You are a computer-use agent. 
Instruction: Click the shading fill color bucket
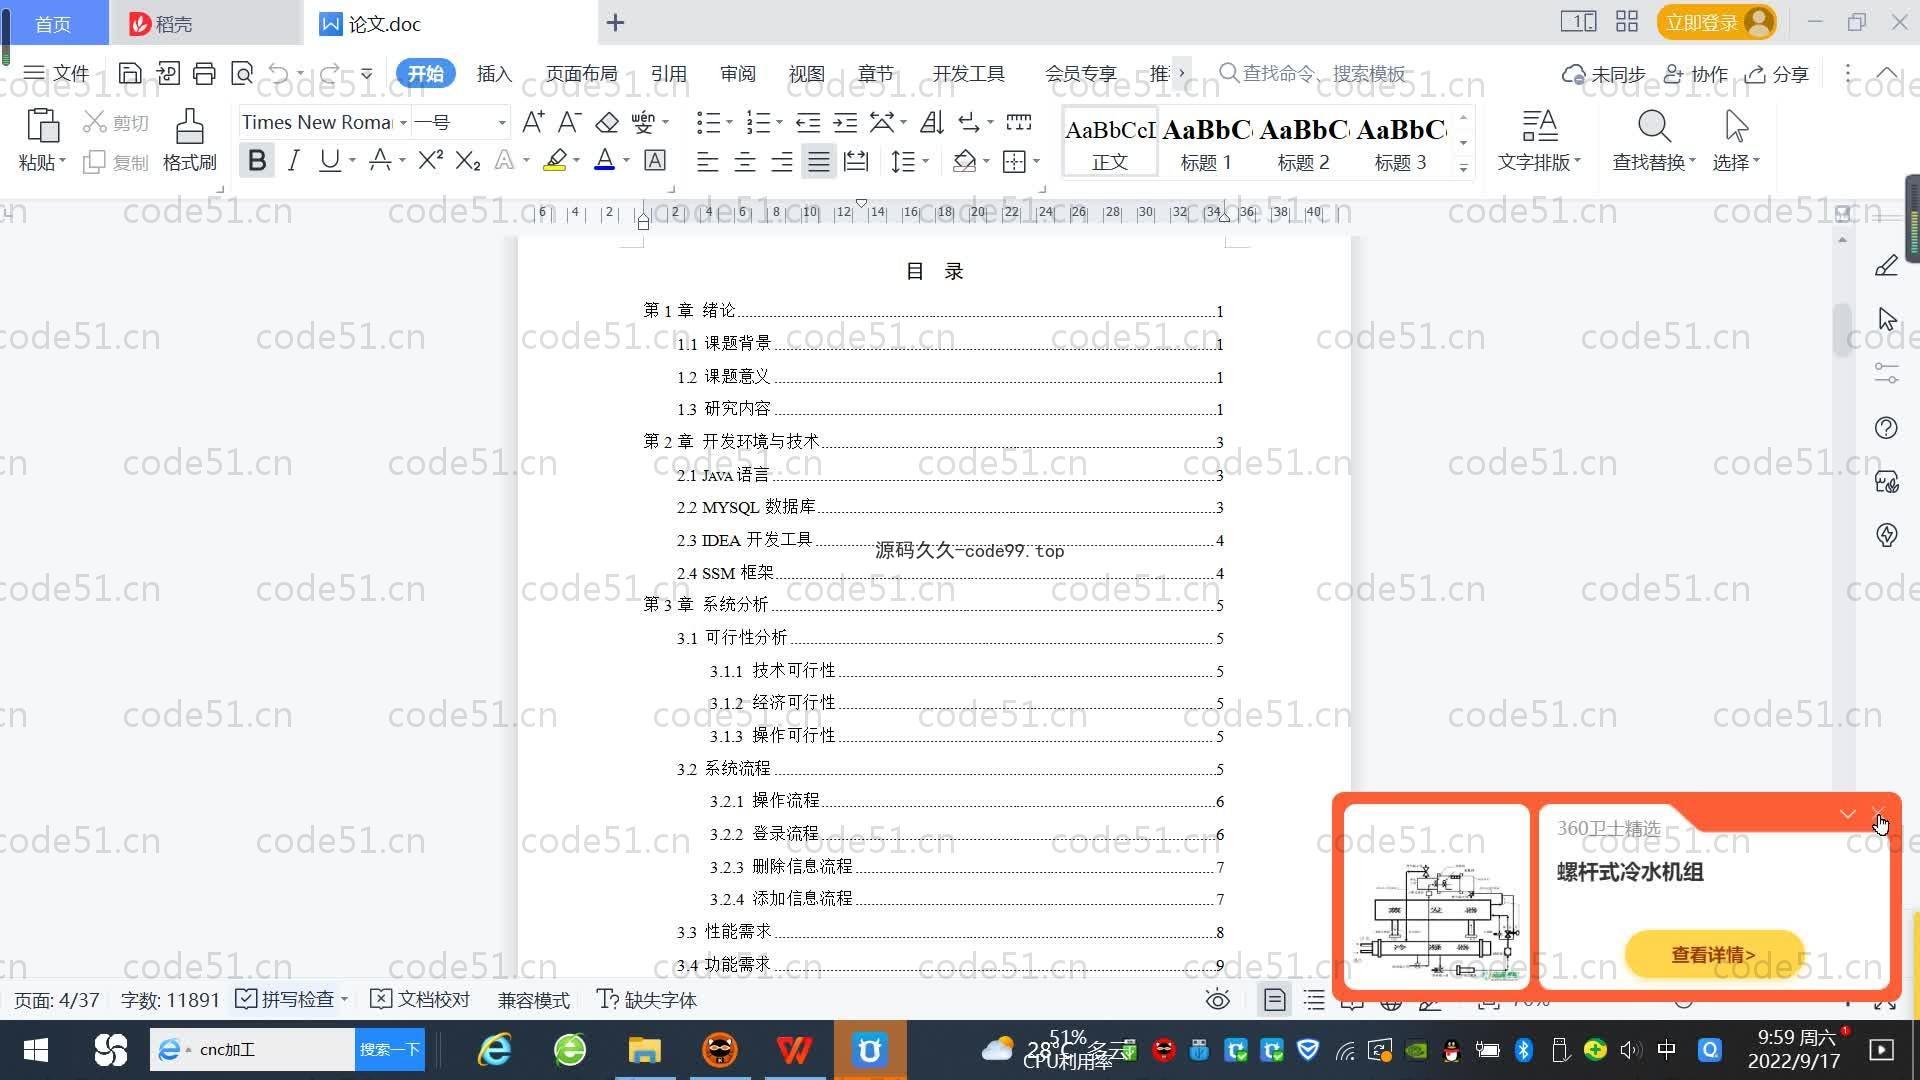pyautogui.click(x=964, y=161)
